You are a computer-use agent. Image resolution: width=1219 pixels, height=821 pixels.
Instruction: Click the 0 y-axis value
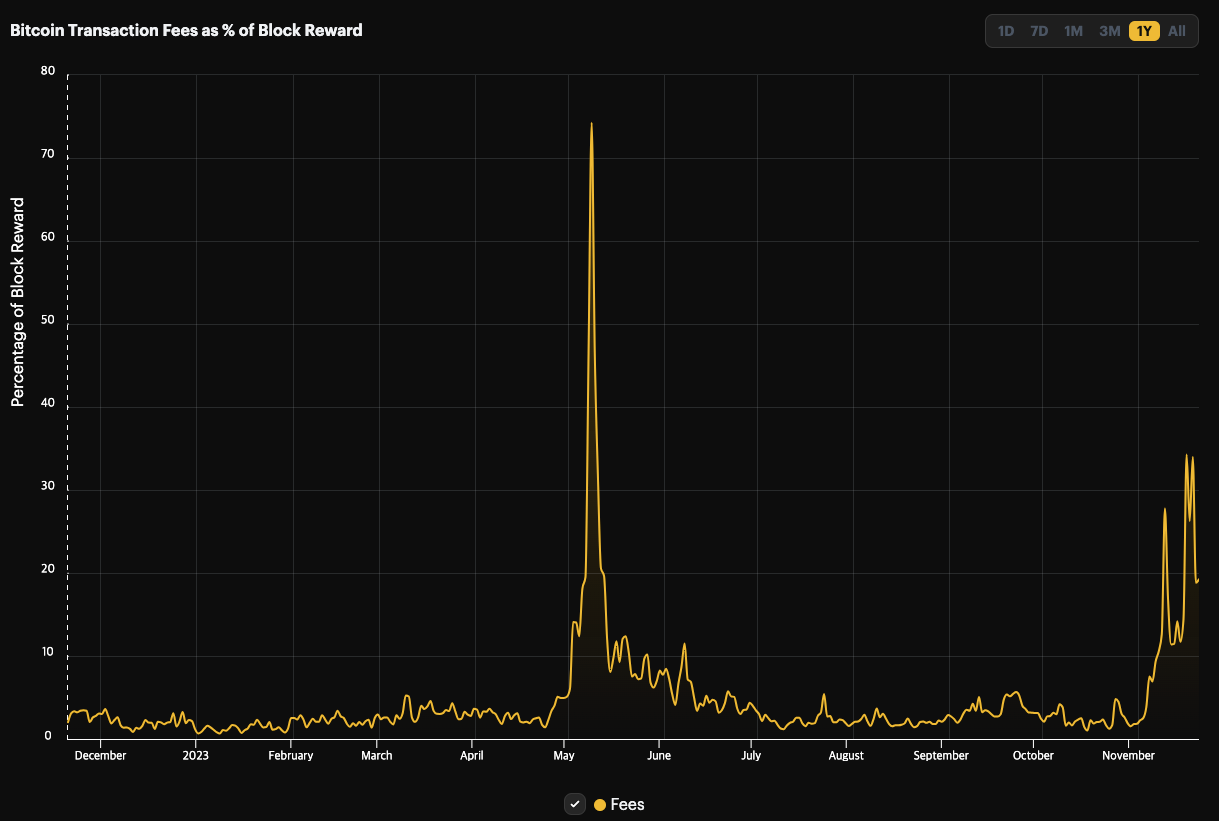point(48,735)
